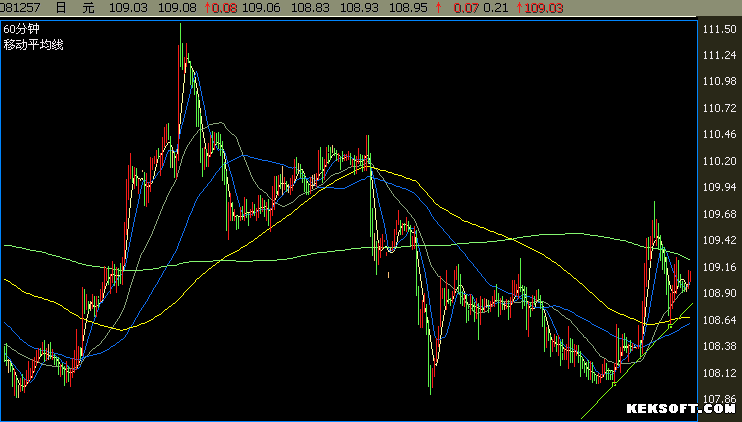Click the 日 label in the top bar
This screenshot has width=742, height=422.
tap(61, 8)
